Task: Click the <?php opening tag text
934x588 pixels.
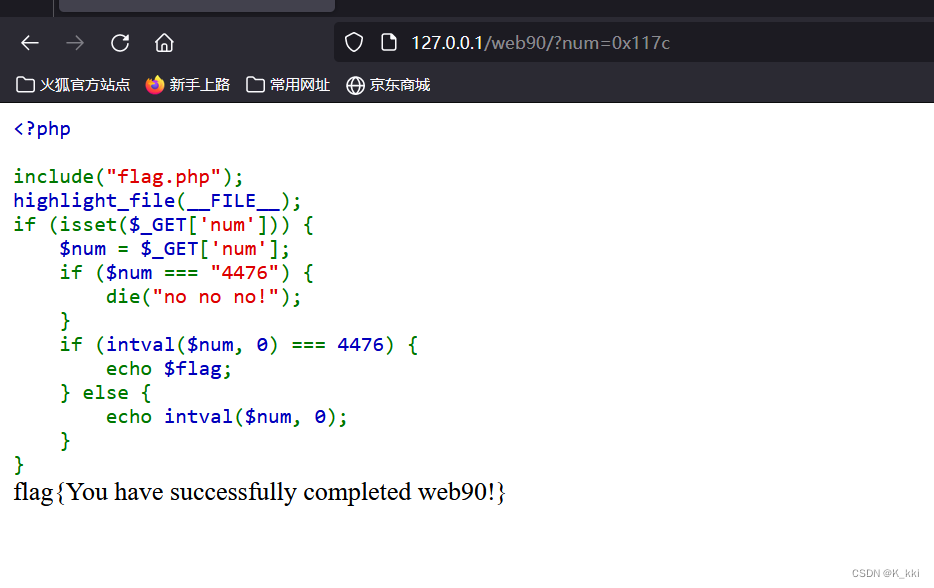Action: tap(42, 129)
